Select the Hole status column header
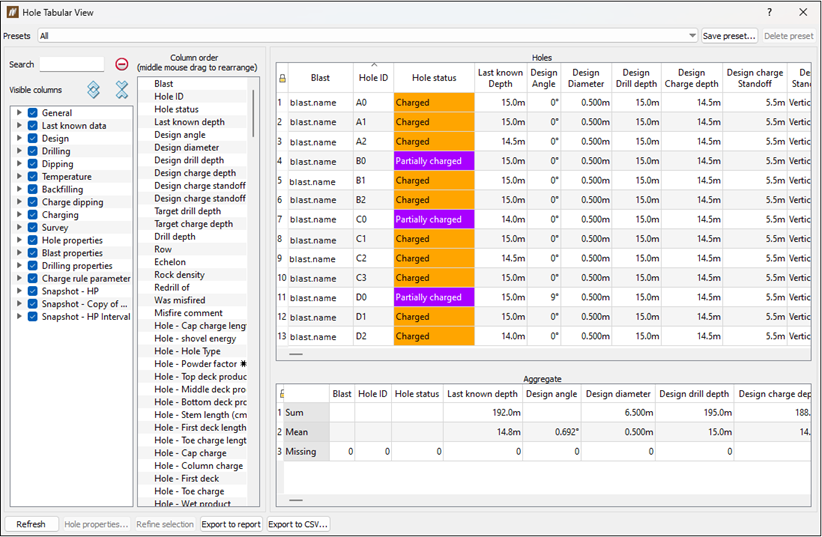Viewport: 822px width, 537px height. click(x=434, y=78)
